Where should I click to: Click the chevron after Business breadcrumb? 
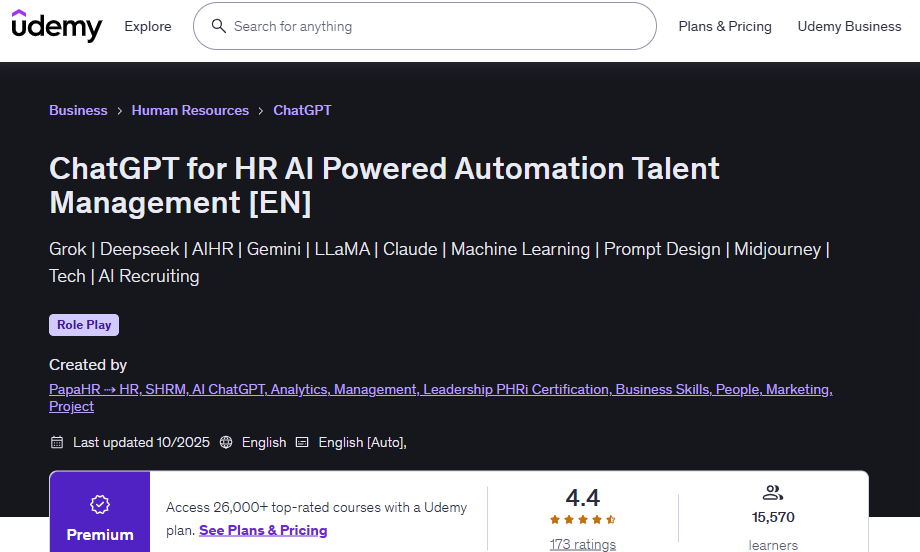coord(120,111)
